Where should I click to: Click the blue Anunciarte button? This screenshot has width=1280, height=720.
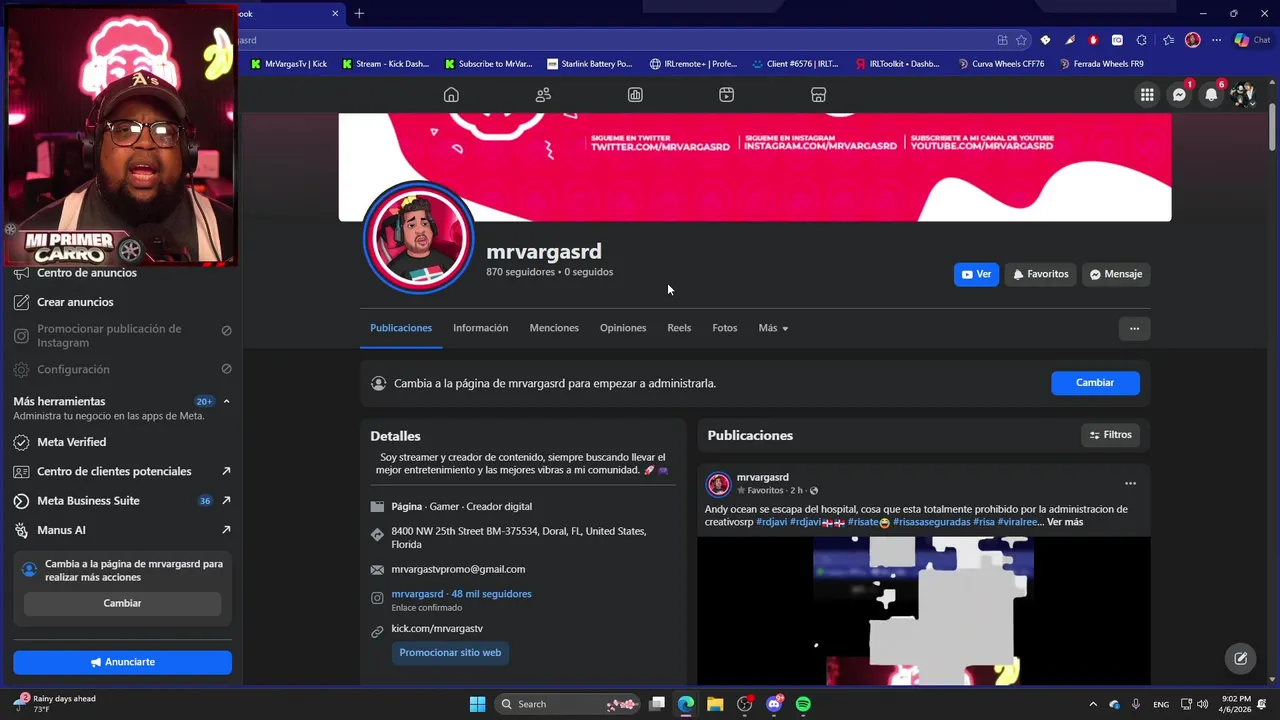[x=122, y=662]
